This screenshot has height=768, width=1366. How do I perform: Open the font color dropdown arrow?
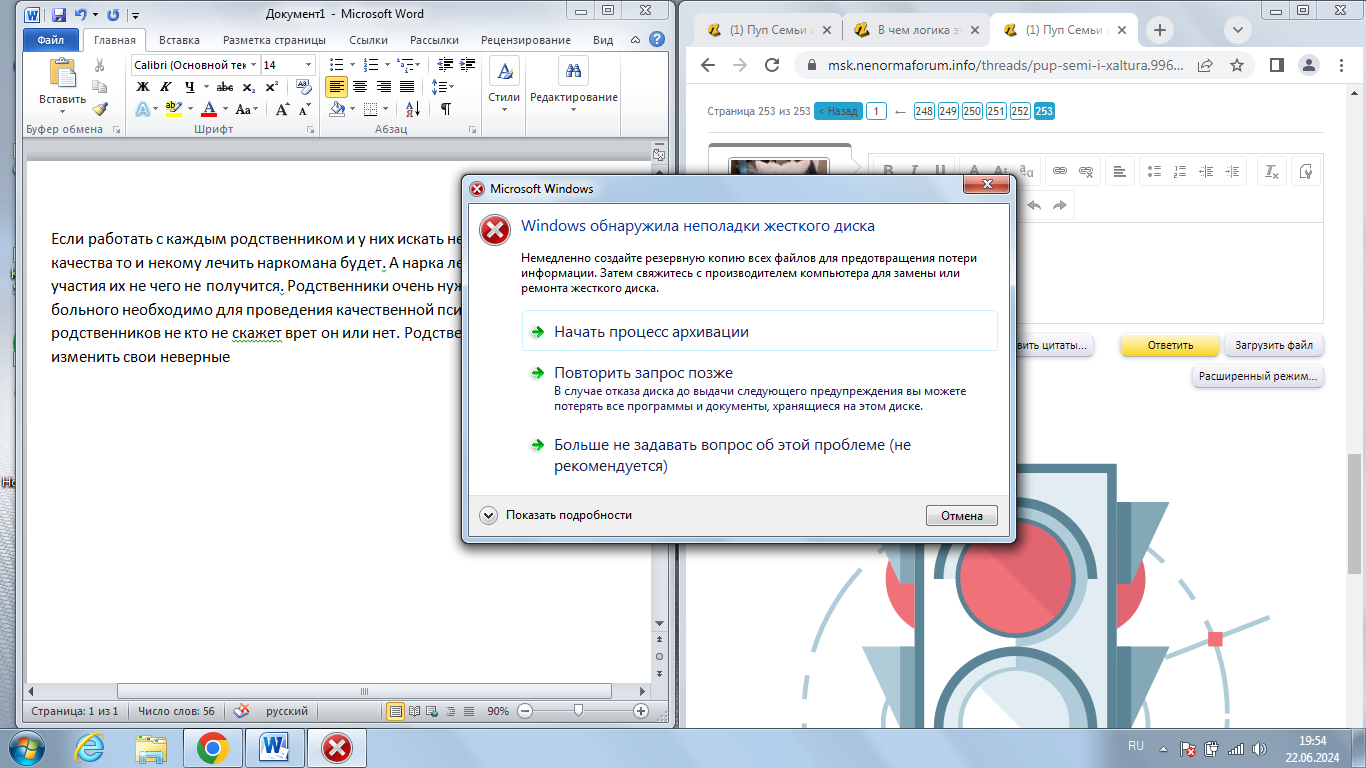point(225,109)
